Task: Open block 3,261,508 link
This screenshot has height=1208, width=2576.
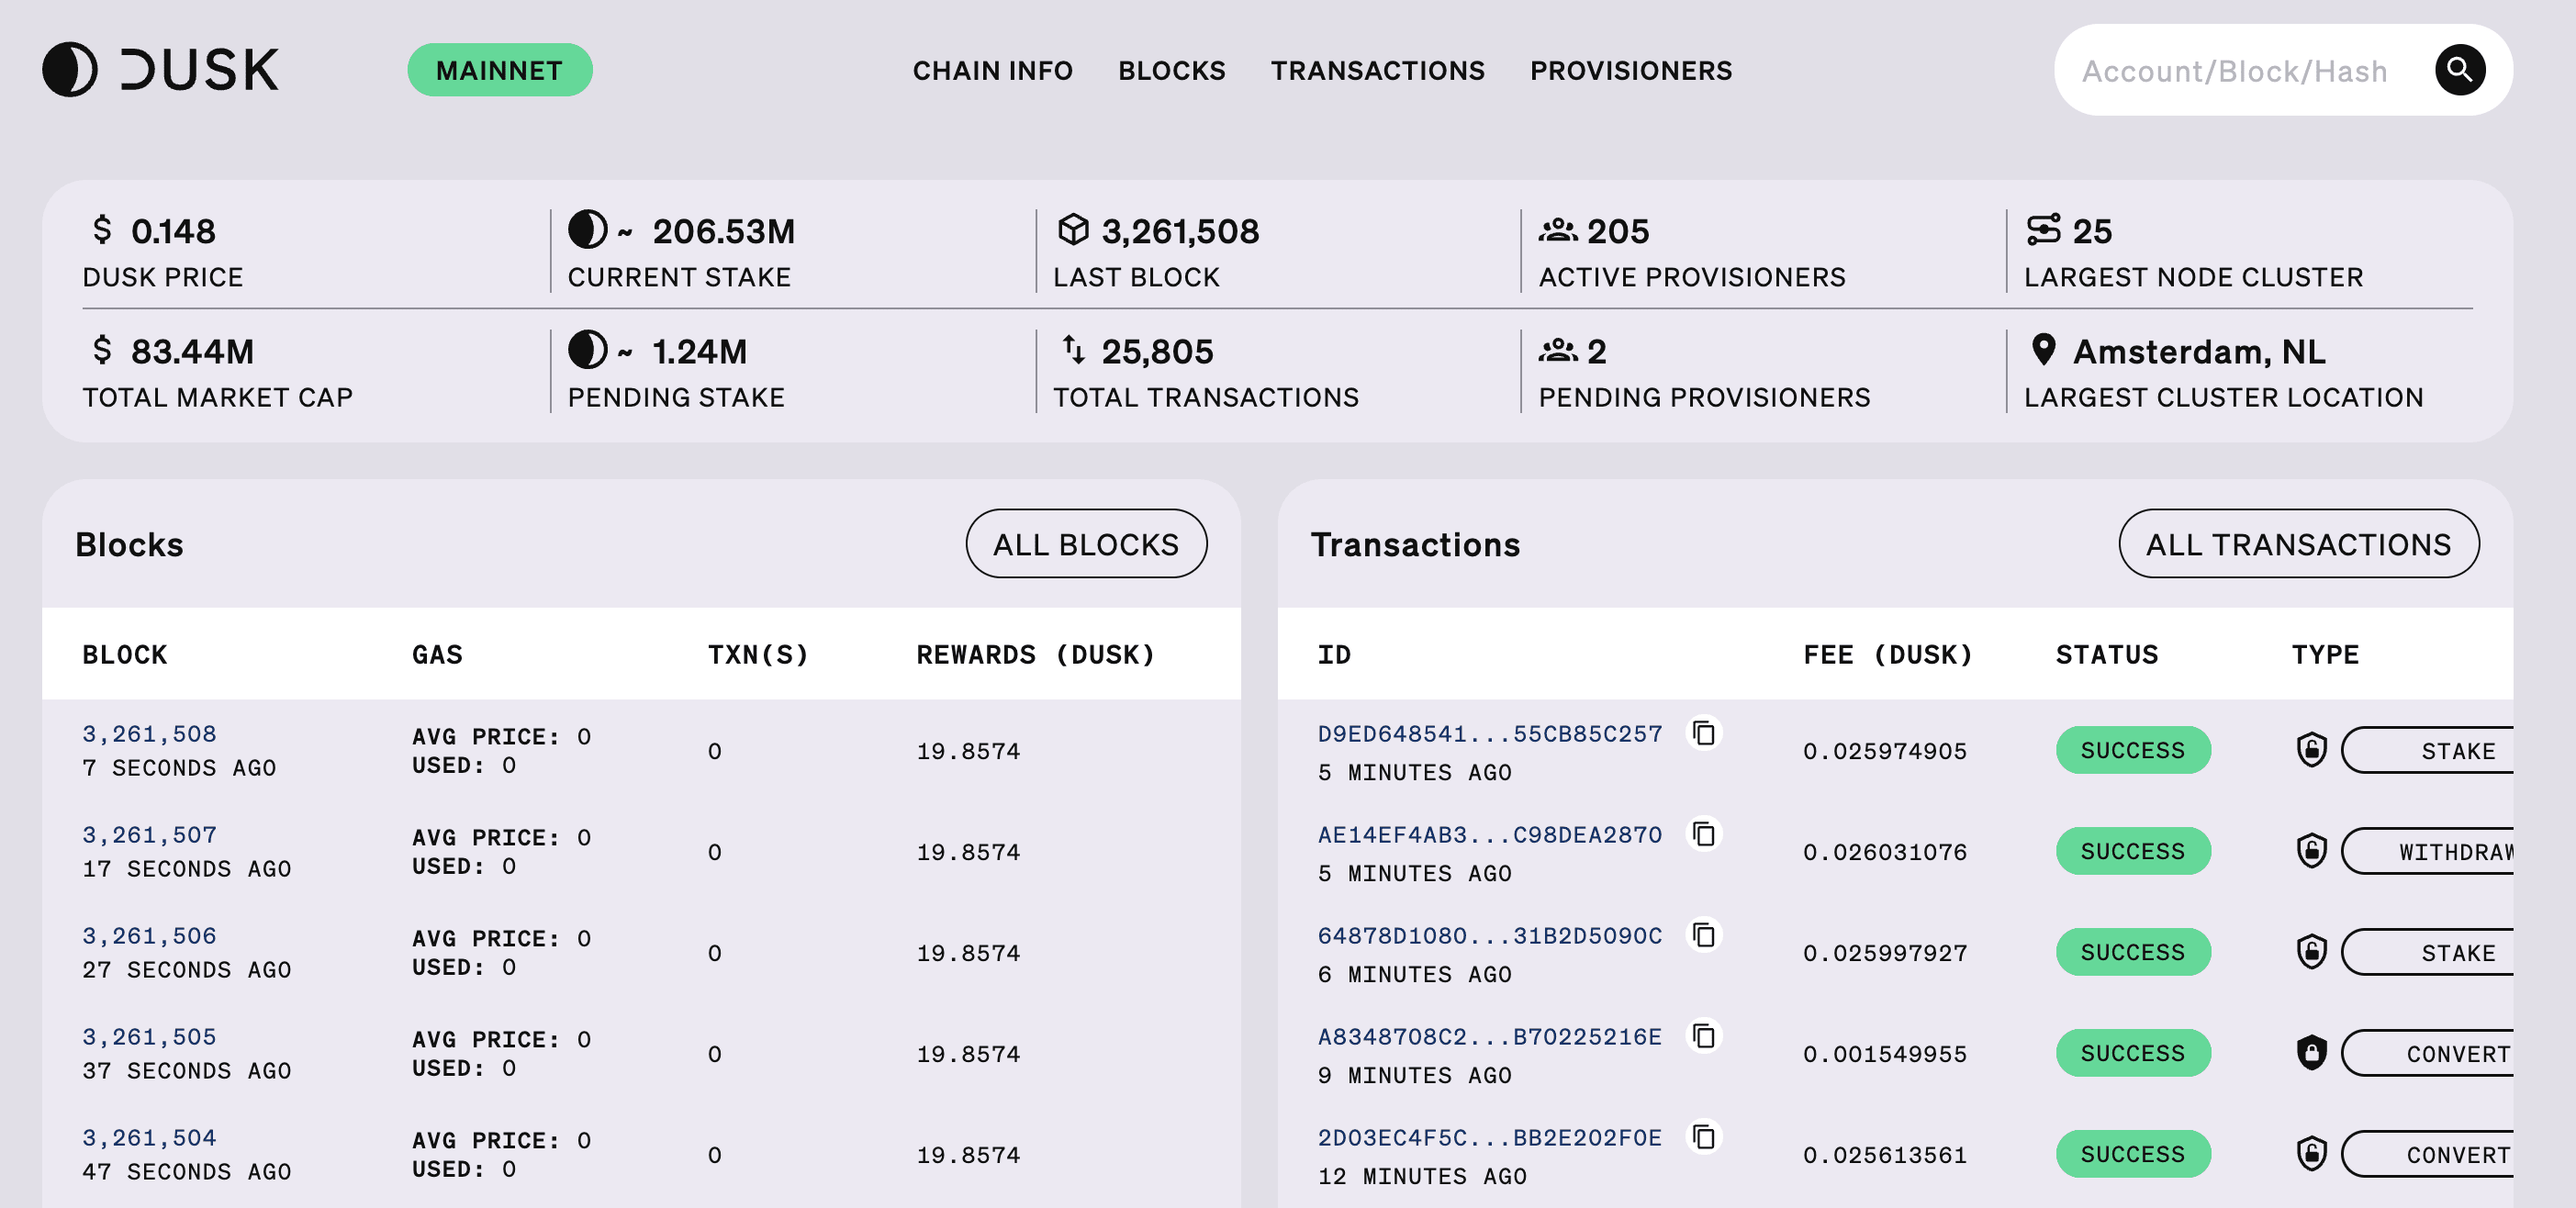Action: click(x=149, y=734)
